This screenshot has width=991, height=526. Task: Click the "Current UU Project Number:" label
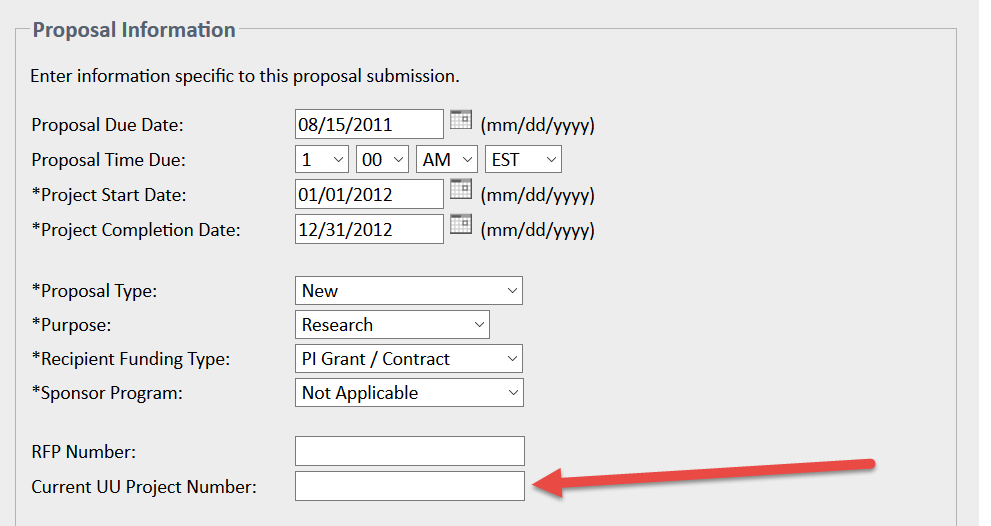[x=144, y=487]
